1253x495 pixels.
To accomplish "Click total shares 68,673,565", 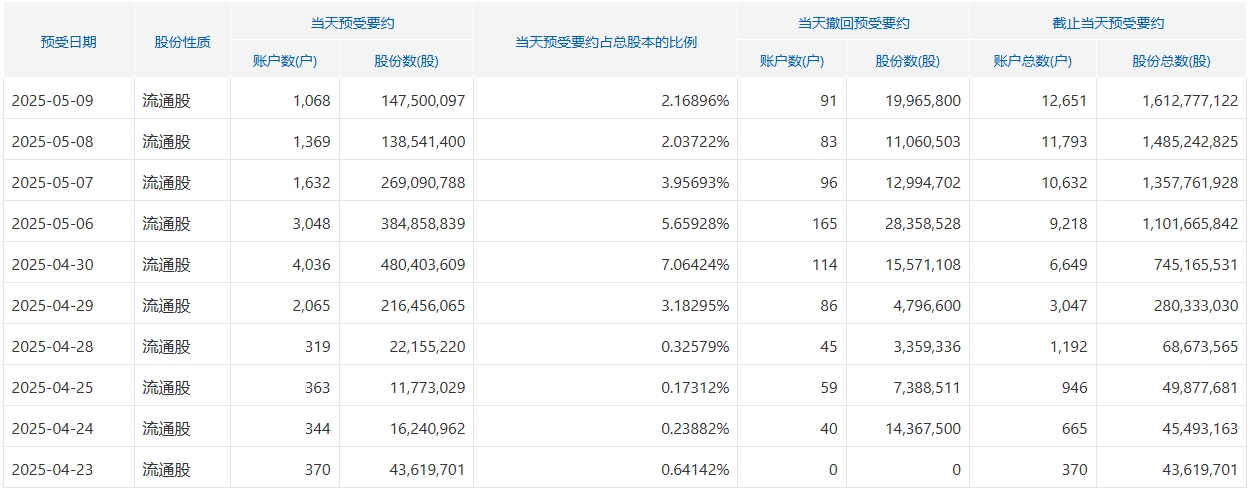I will coord(1201,347).
